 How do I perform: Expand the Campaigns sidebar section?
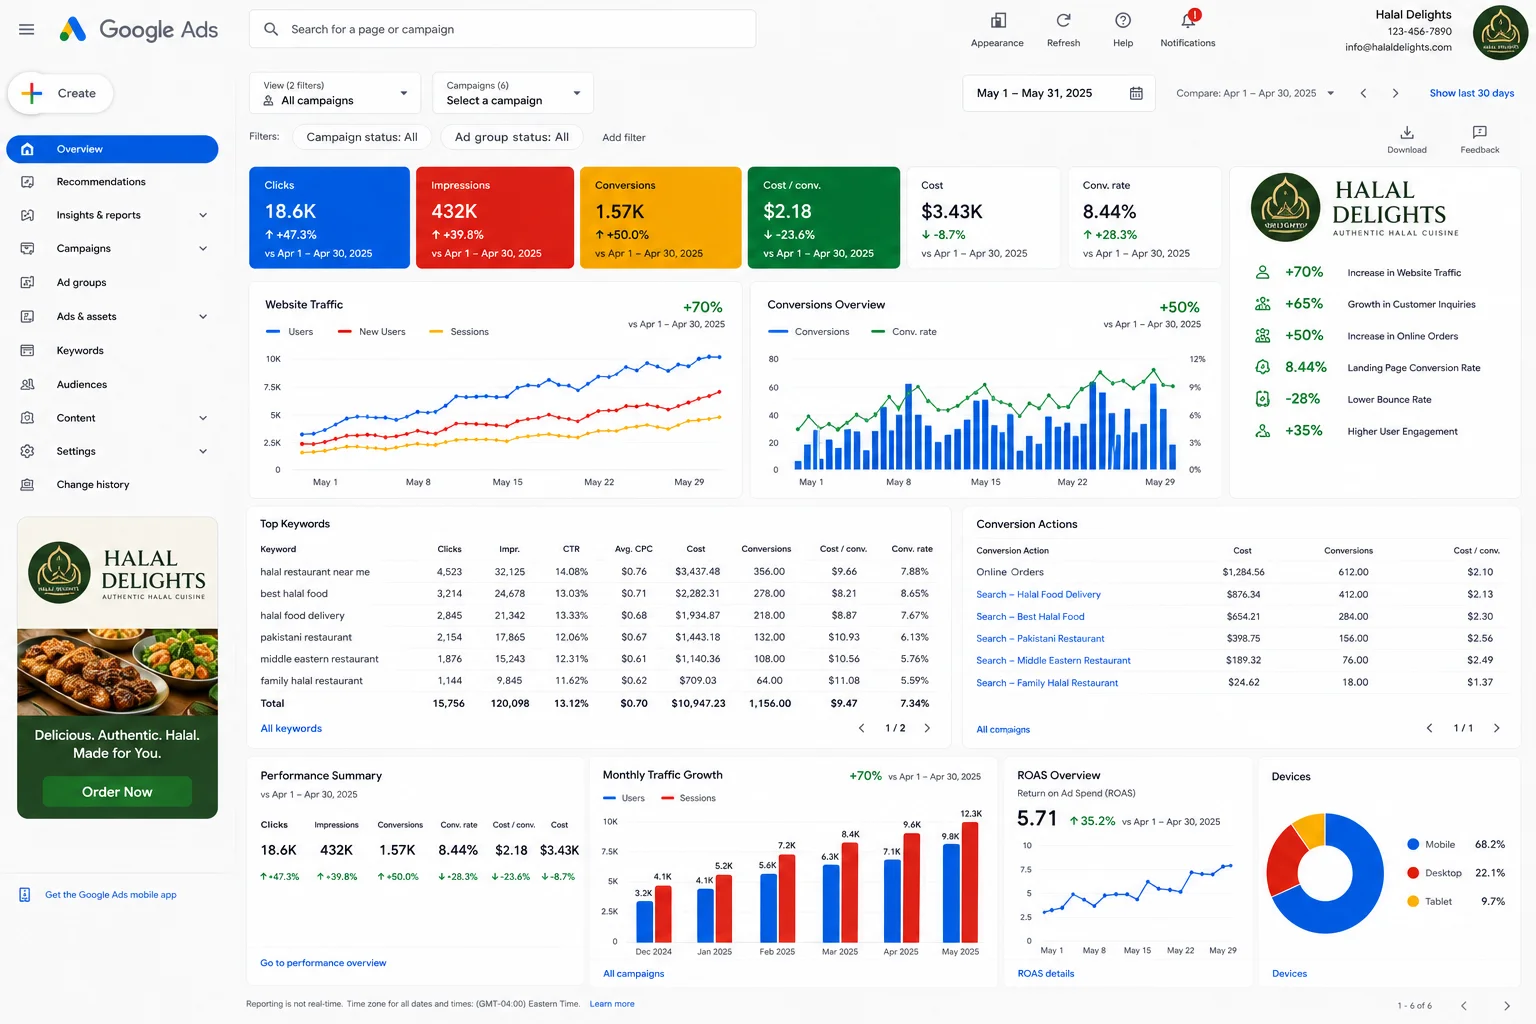(203, 249)
